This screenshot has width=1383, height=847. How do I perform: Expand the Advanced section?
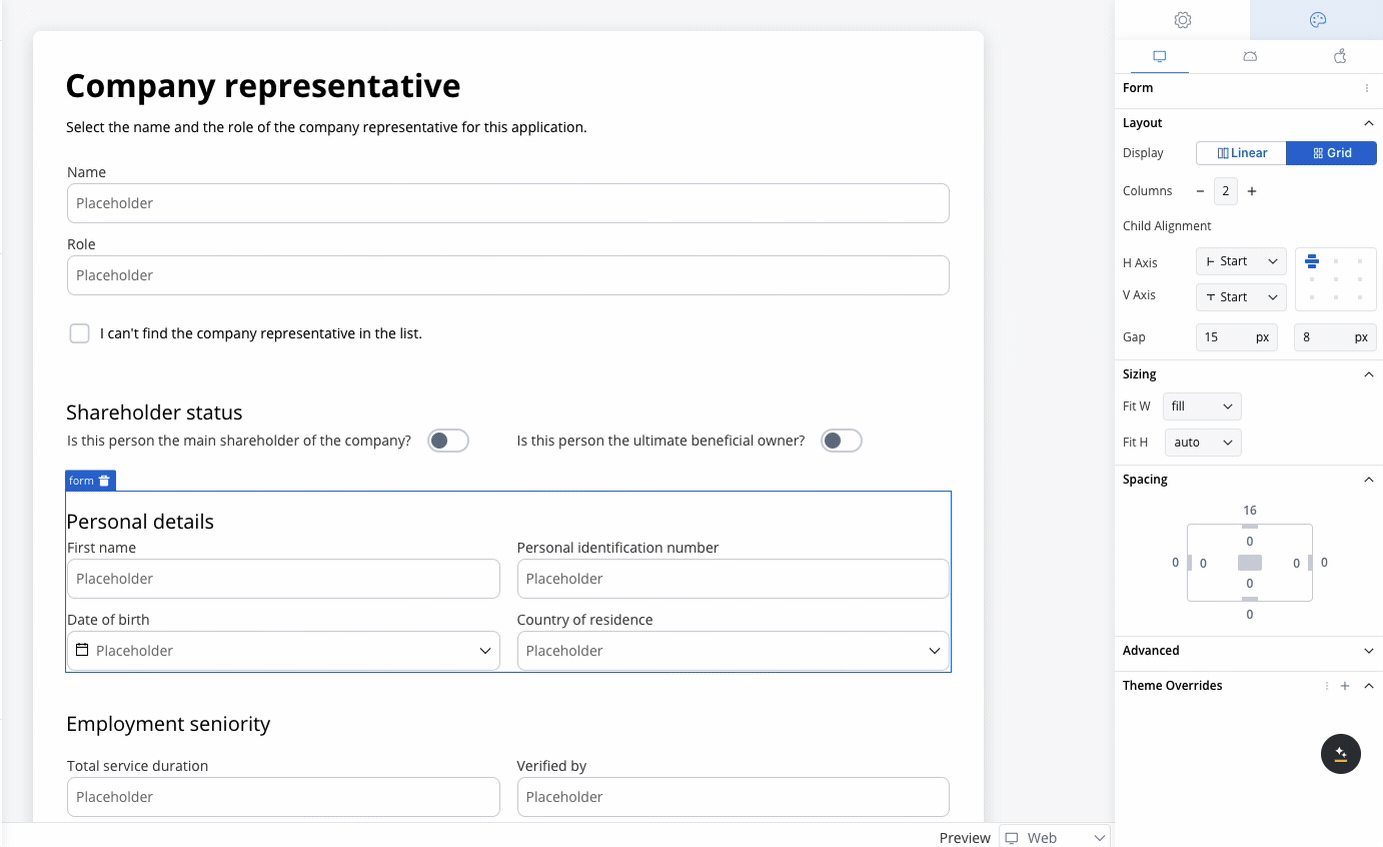pos(1369,651)
